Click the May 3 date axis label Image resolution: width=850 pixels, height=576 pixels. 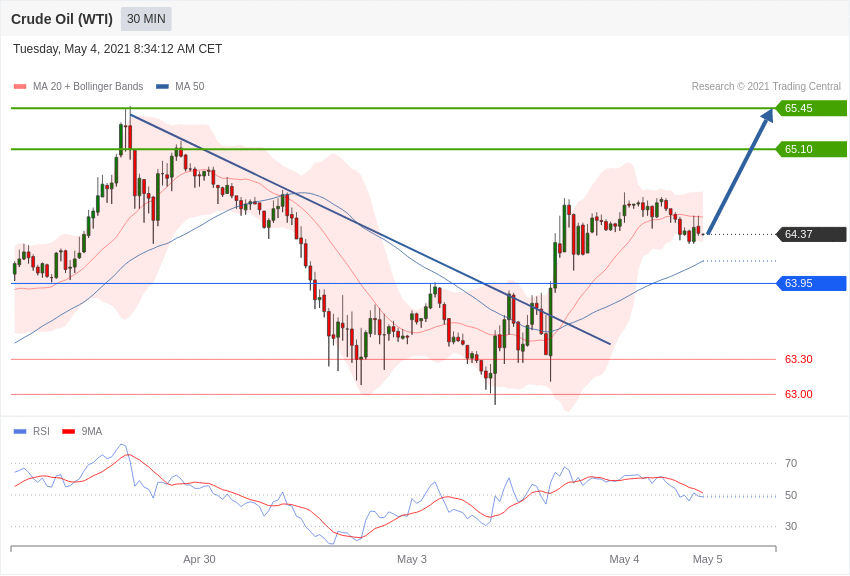coord(411,559)
